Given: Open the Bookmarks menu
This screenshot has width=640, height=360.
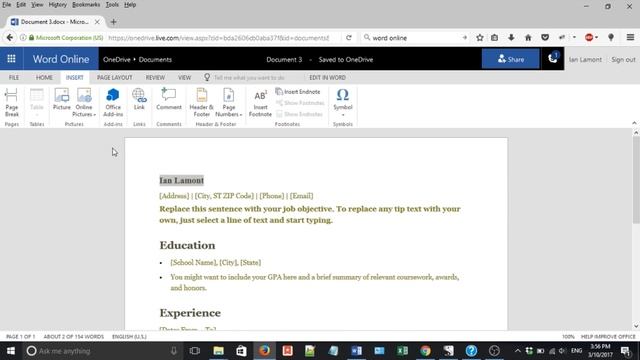Looking at the screenshot, I should pyautogui.click(x=86, y=4).
